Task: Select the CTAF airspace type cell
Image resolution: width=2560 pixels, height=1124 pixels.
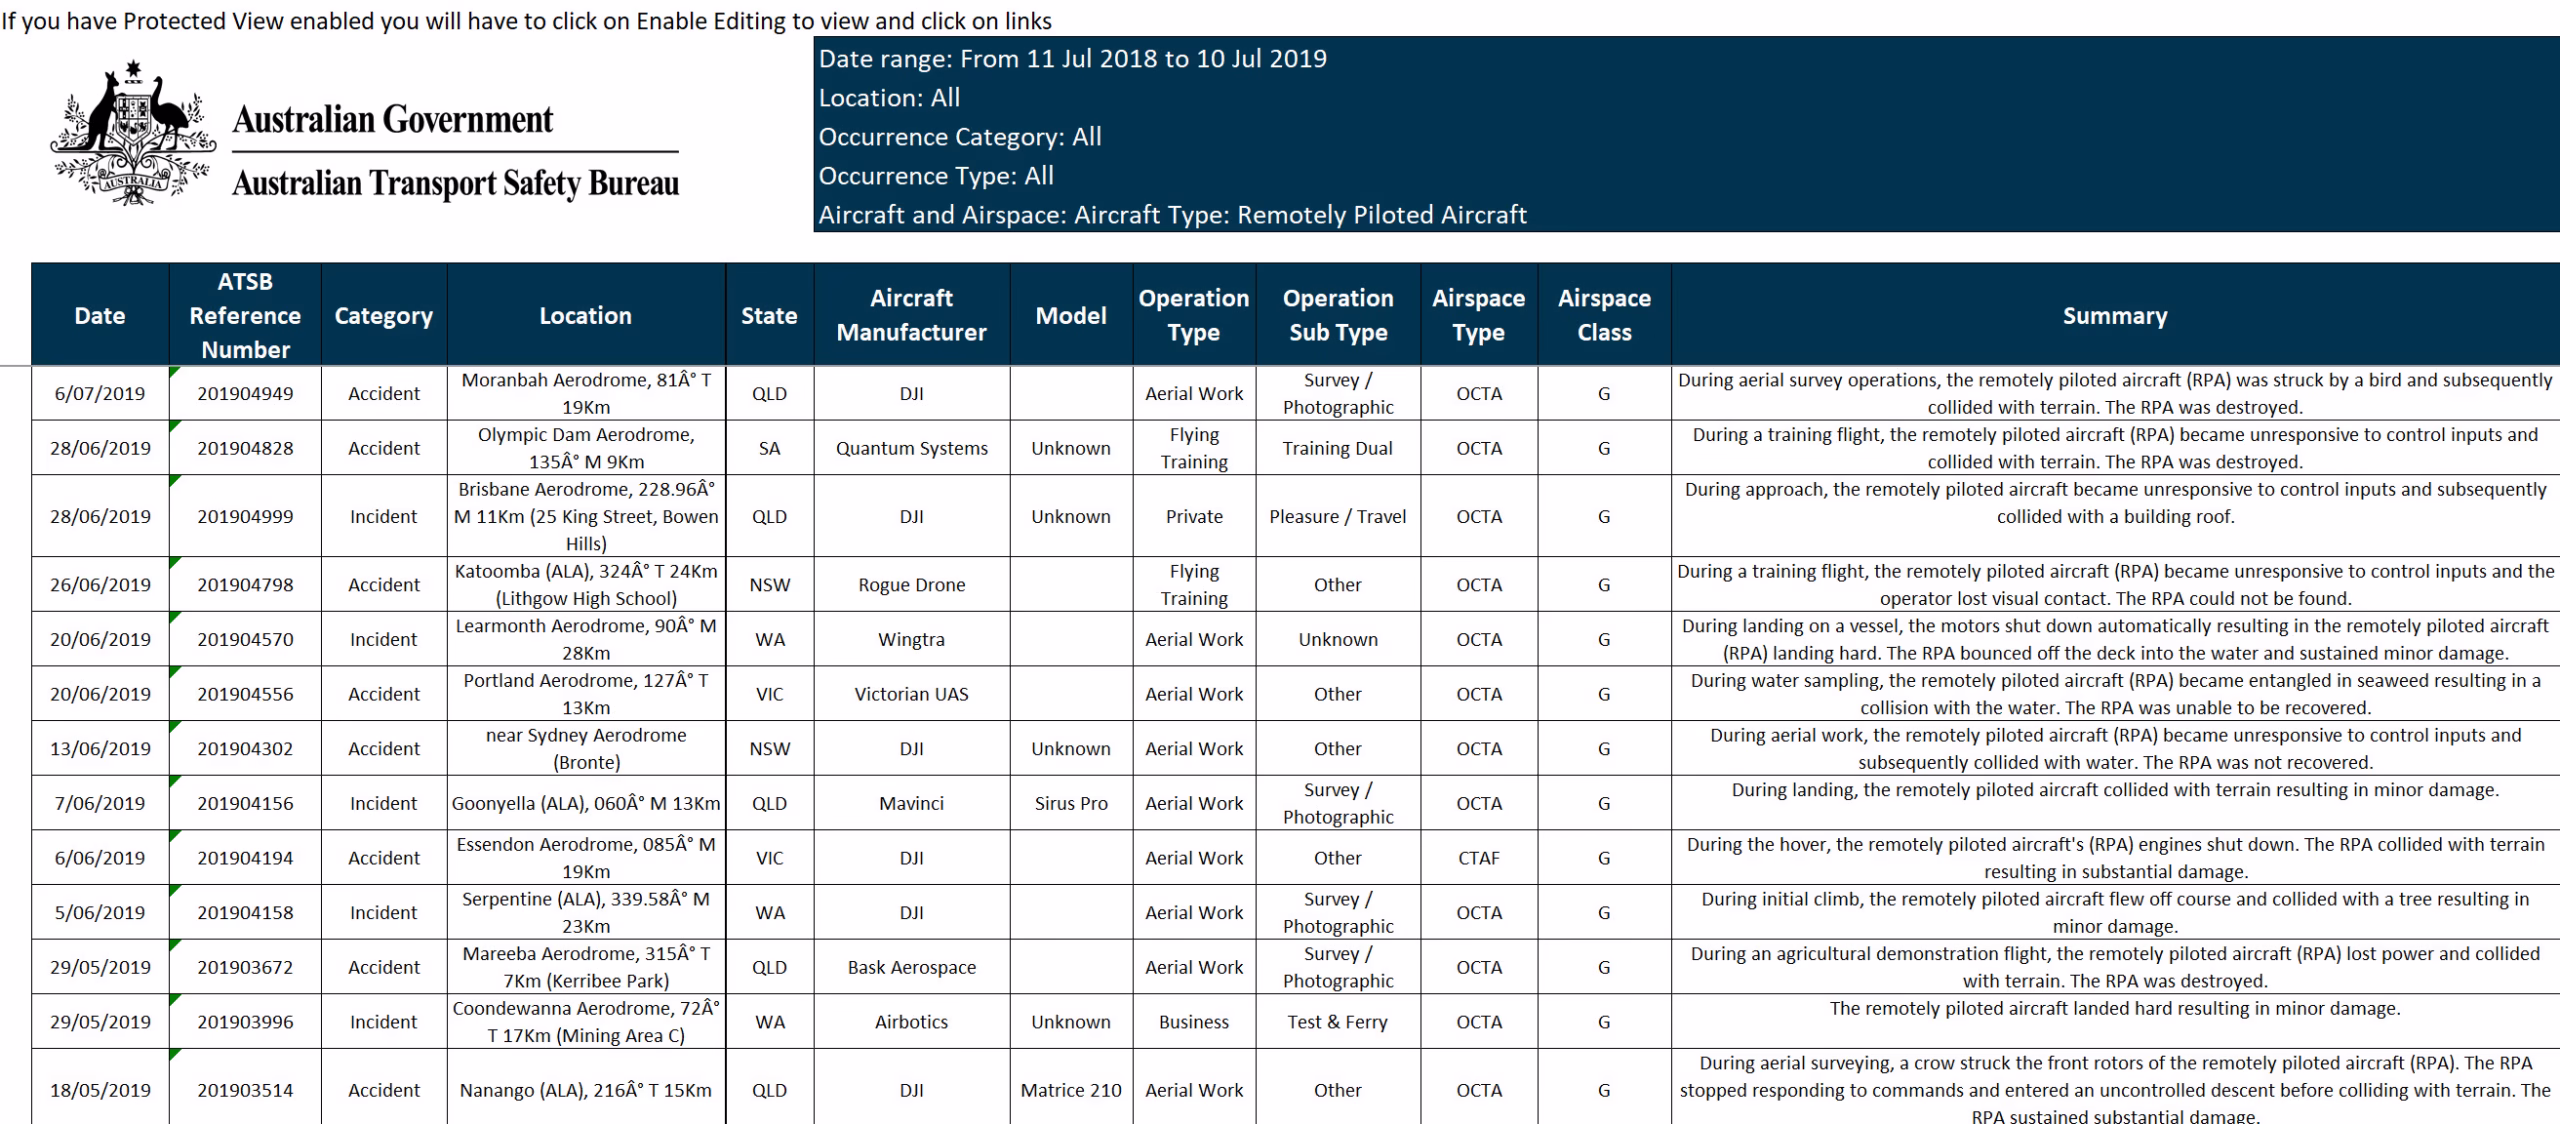Action: coord(1479,858)
